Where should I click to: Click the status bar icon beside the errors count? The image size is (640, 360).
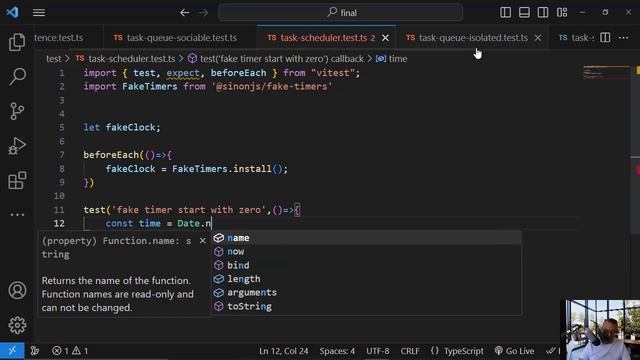(35, 351)
